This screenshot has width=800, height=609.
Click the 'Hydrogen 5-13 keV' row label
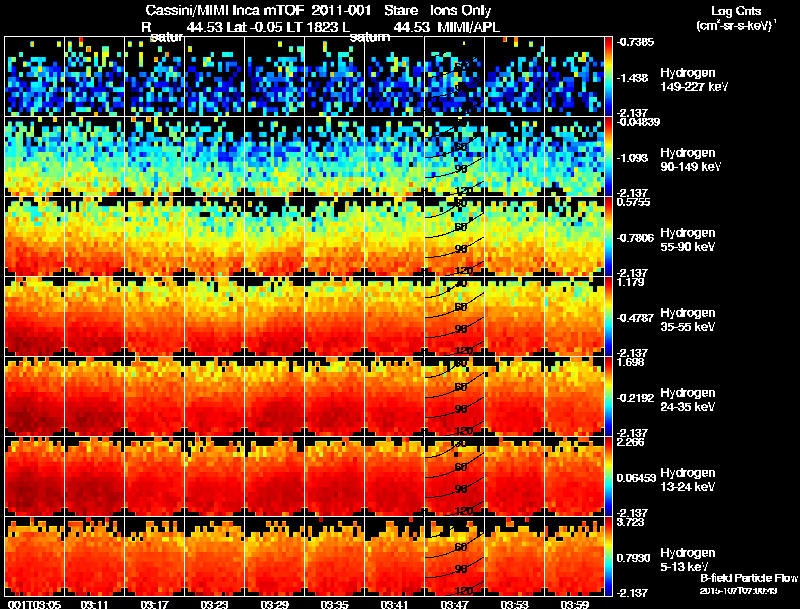pyautogui.click(x=687, y=560)
